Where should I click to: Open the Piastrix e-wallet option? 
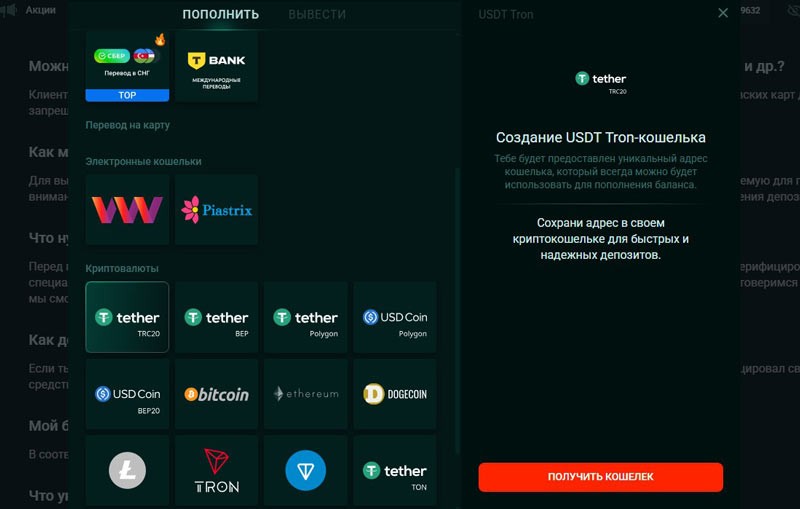(x=216, y=210)
